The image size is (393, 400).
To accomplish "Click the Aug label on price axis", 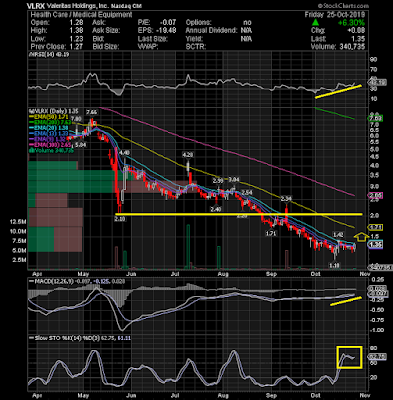I will pyautogui.click(x=222, y=274).
